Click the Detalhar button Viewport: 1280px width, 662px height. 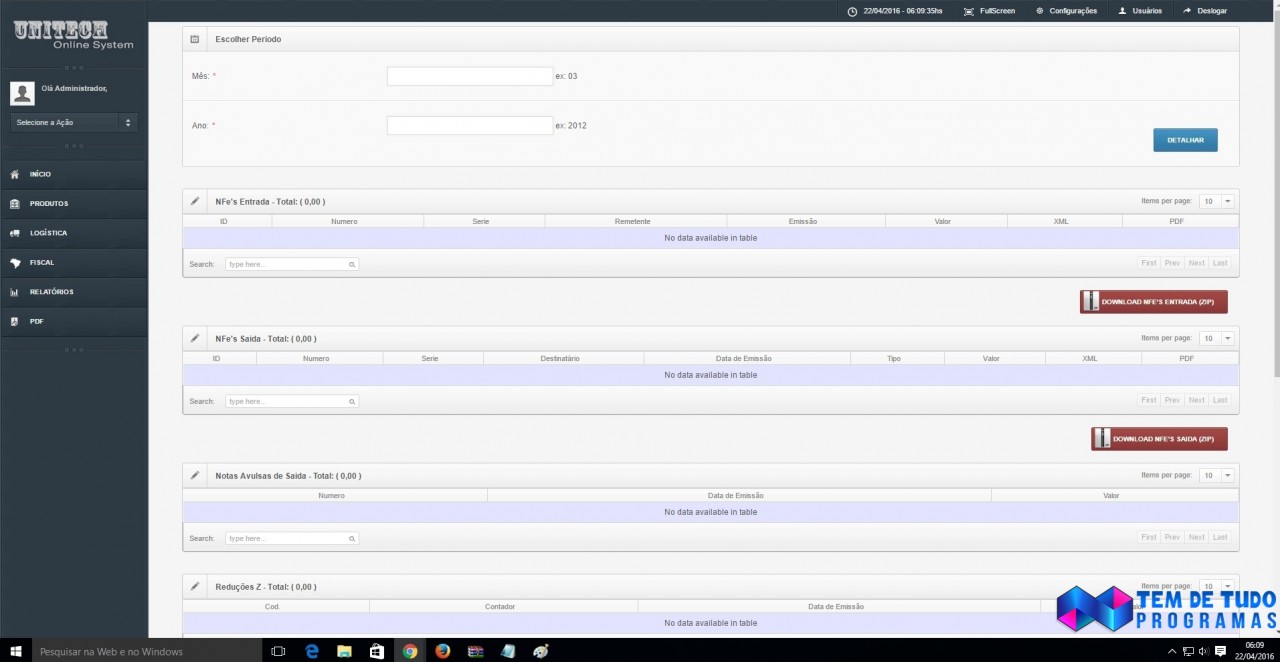coord(1185,139)
